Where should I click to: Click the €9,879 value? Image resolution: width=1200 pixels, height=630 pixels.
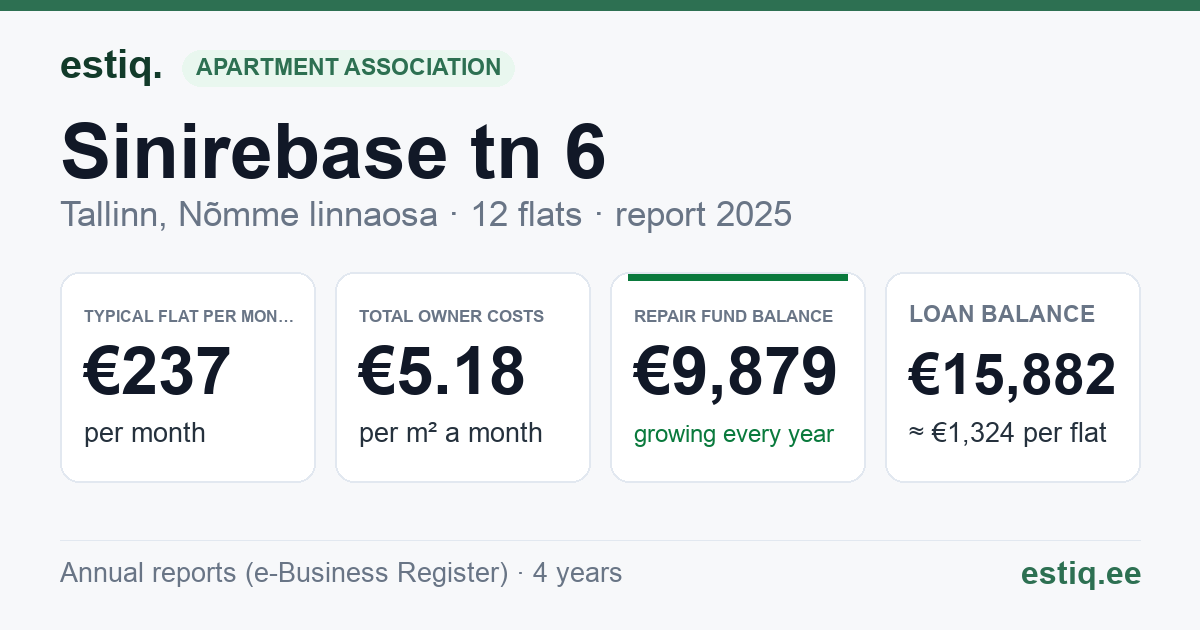click(735, 371)
